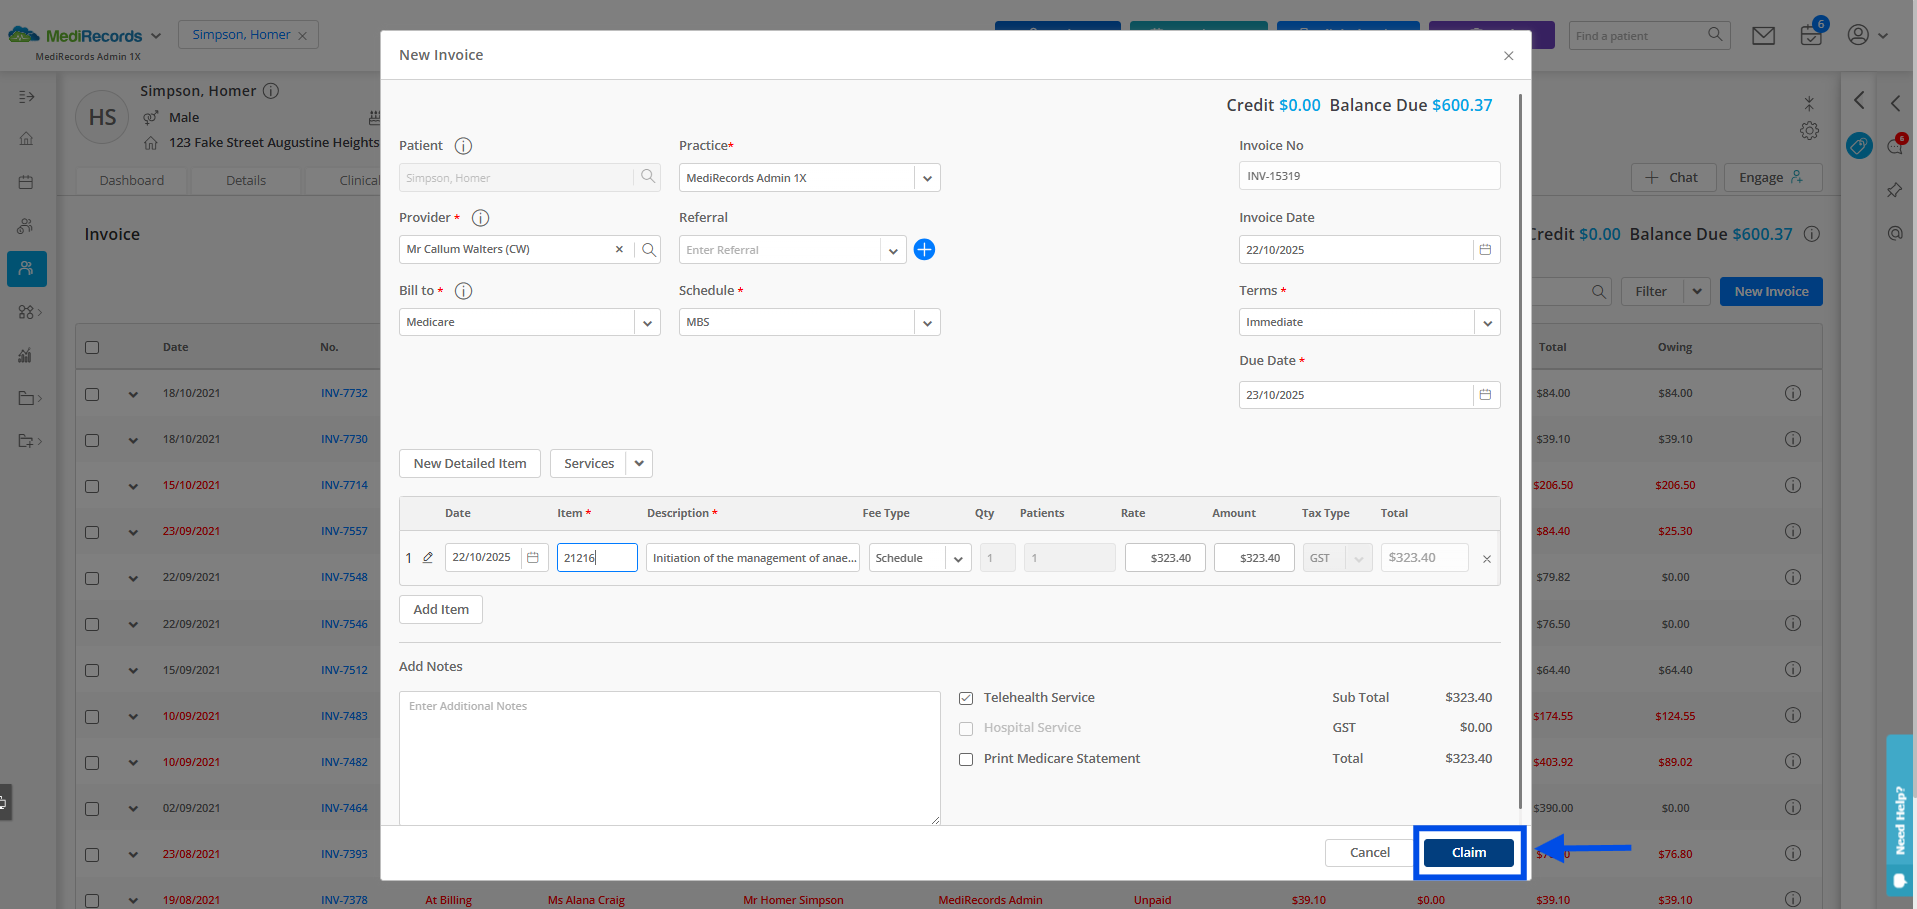Image resolution: width=1917 pixels, height=909 pixels.
Task: Click the Enter Additional Notes text area
Action: click(669, 757)
